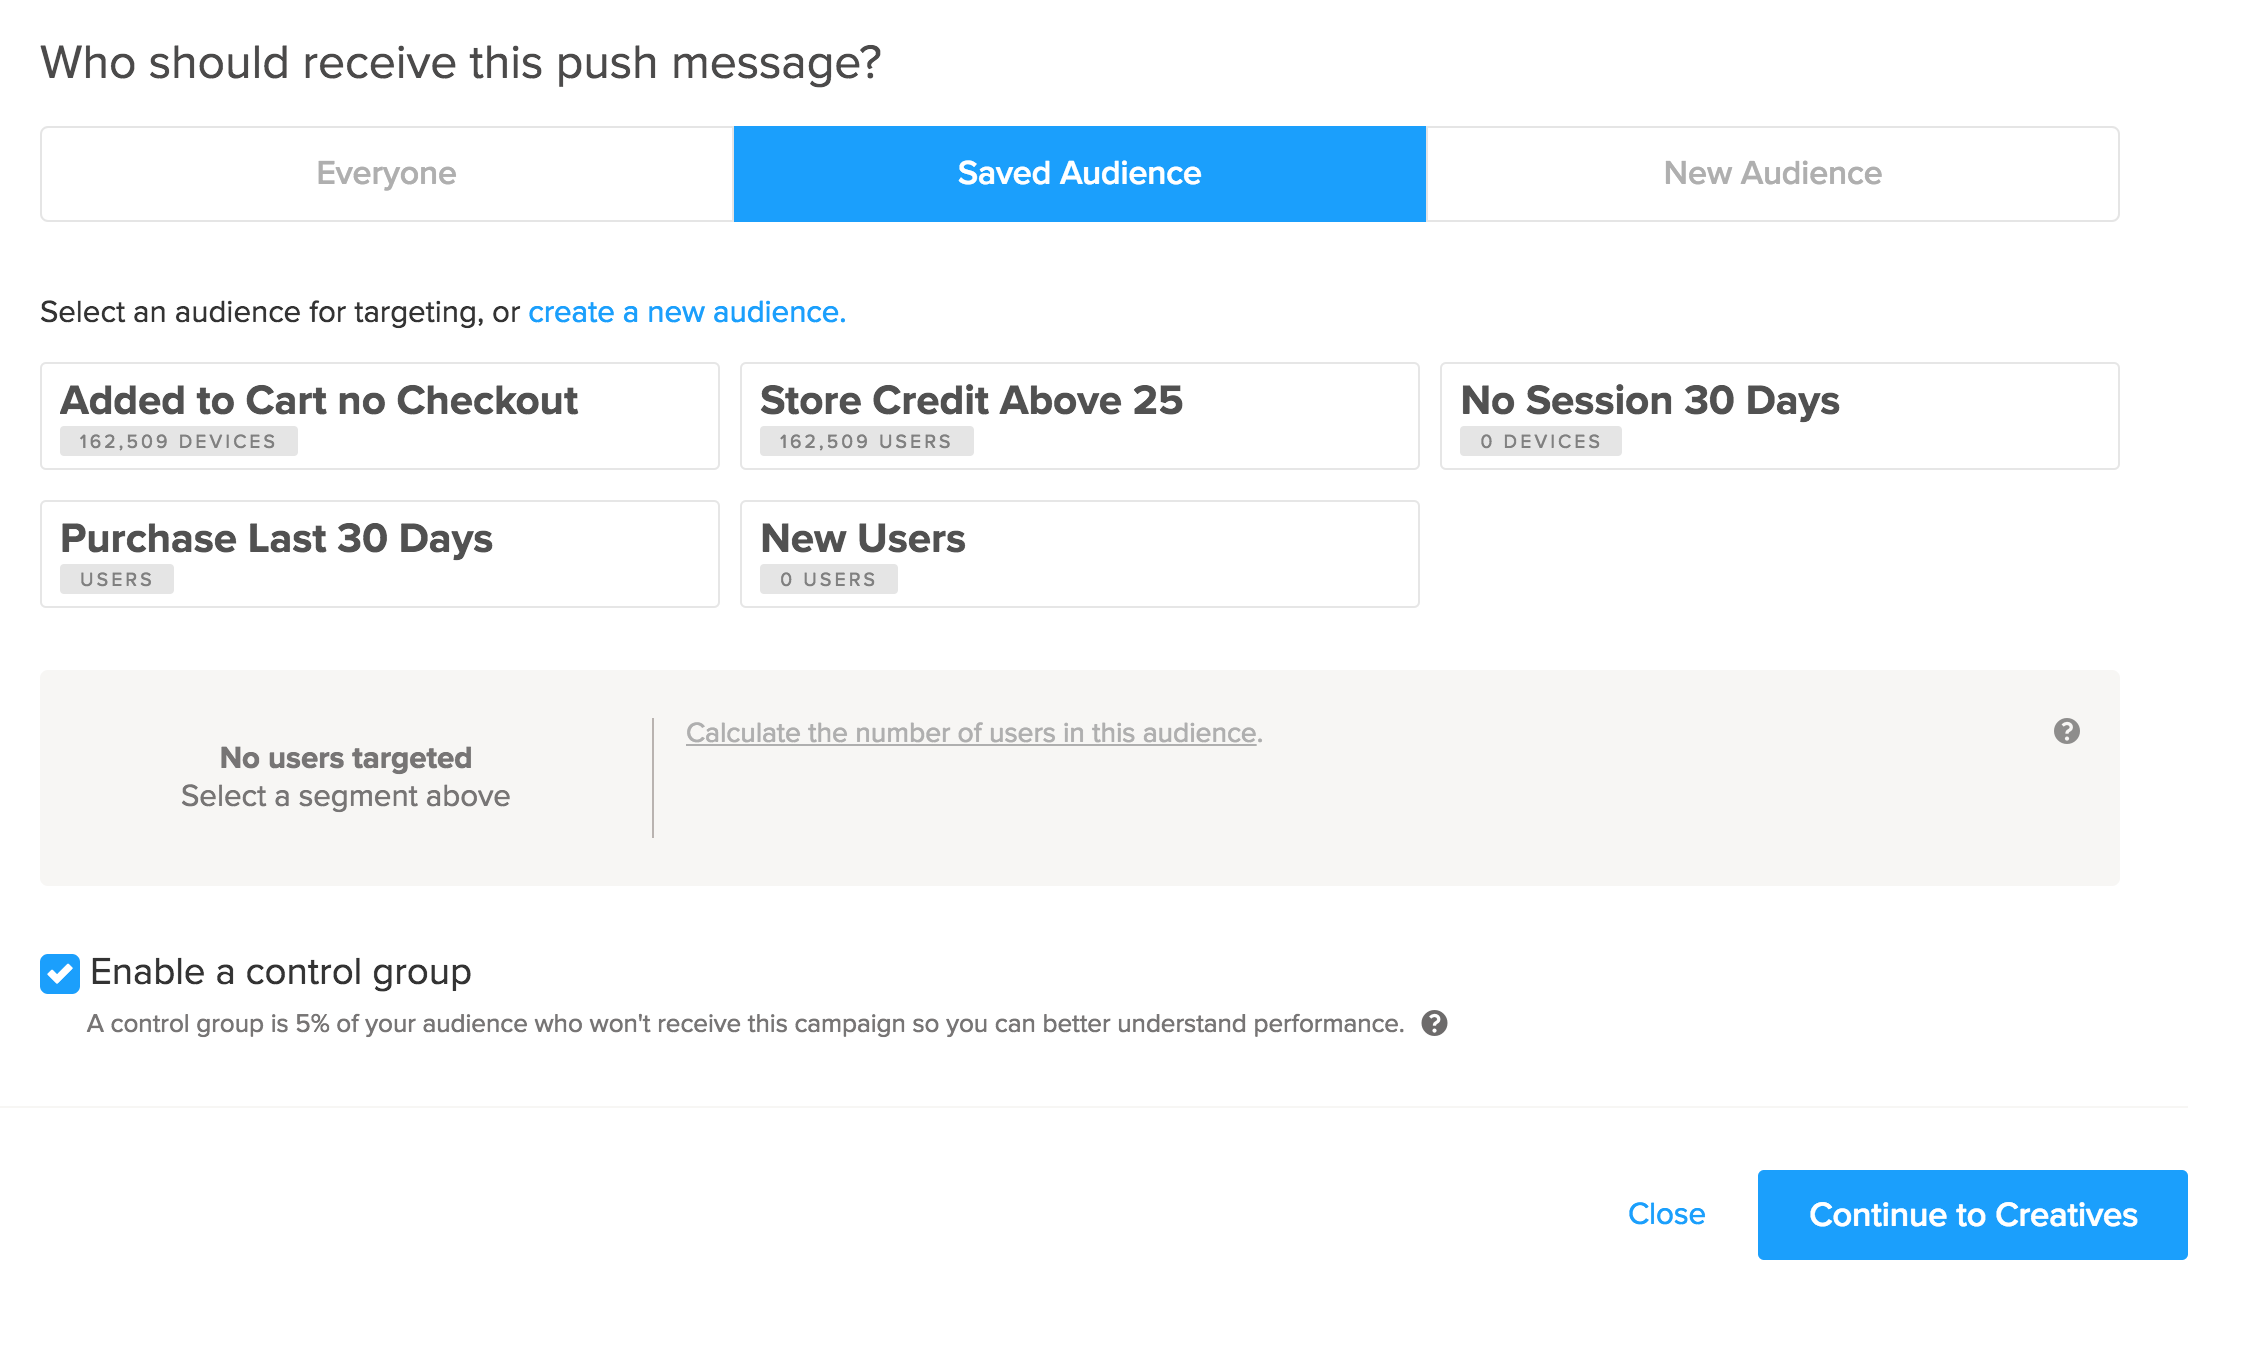Viewport: 2260px width, 1358px height.
Task: Choose the New Users audience card
Action: click(1079, 553)
